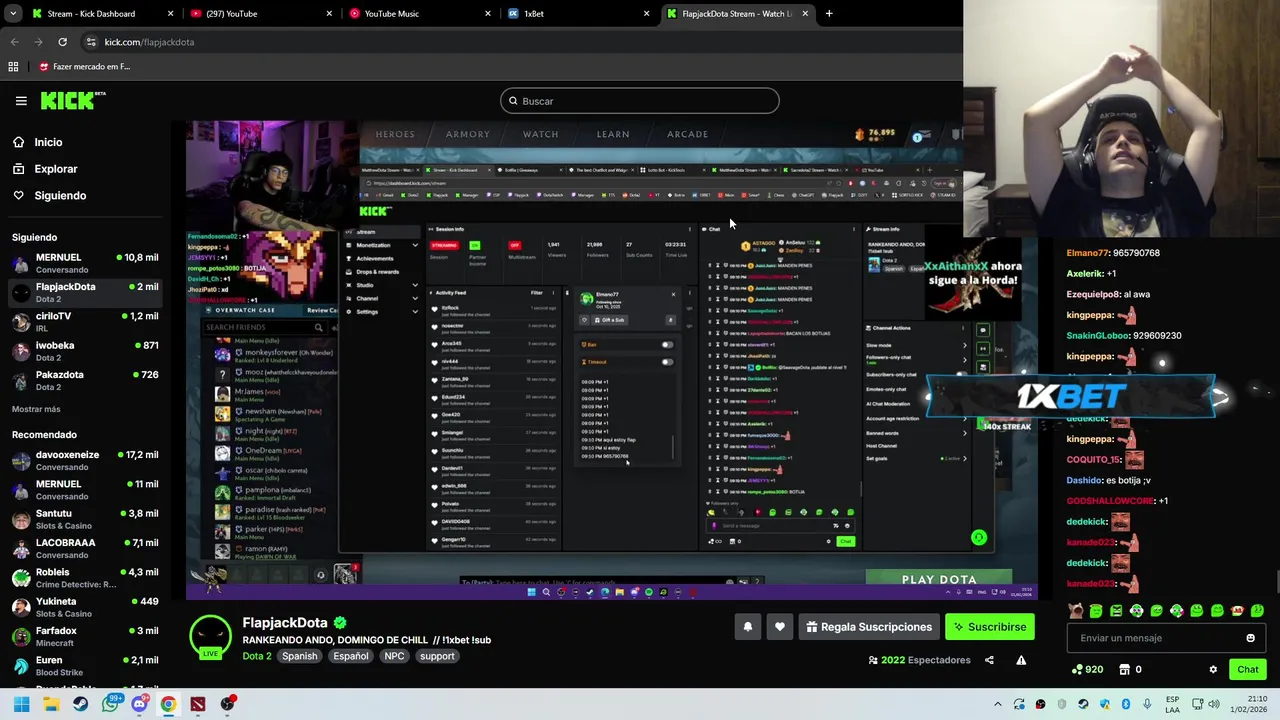The height and width of the screenshot is (720, 1280).
Task: Switch to (297) YouTube tab
Action: pos(262,14)
